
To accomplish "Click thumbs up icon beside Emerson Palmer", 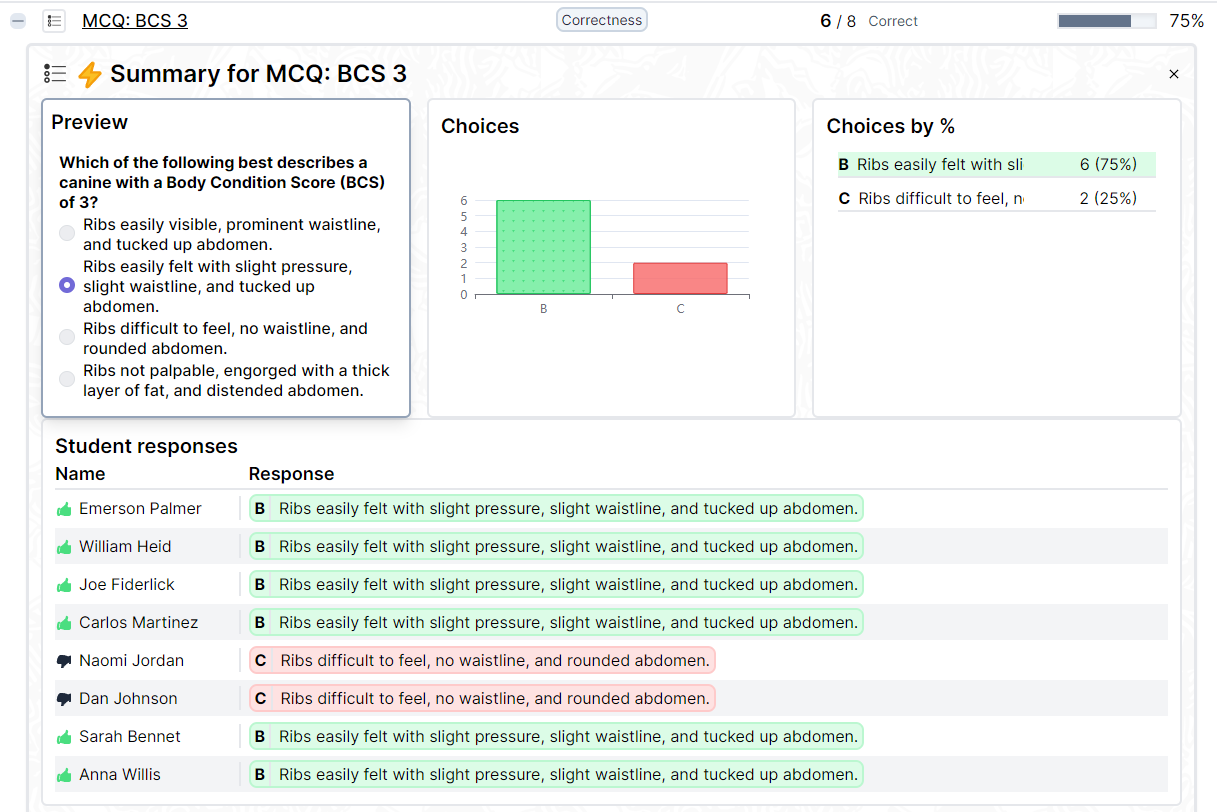I will click(x=65, y=509).
